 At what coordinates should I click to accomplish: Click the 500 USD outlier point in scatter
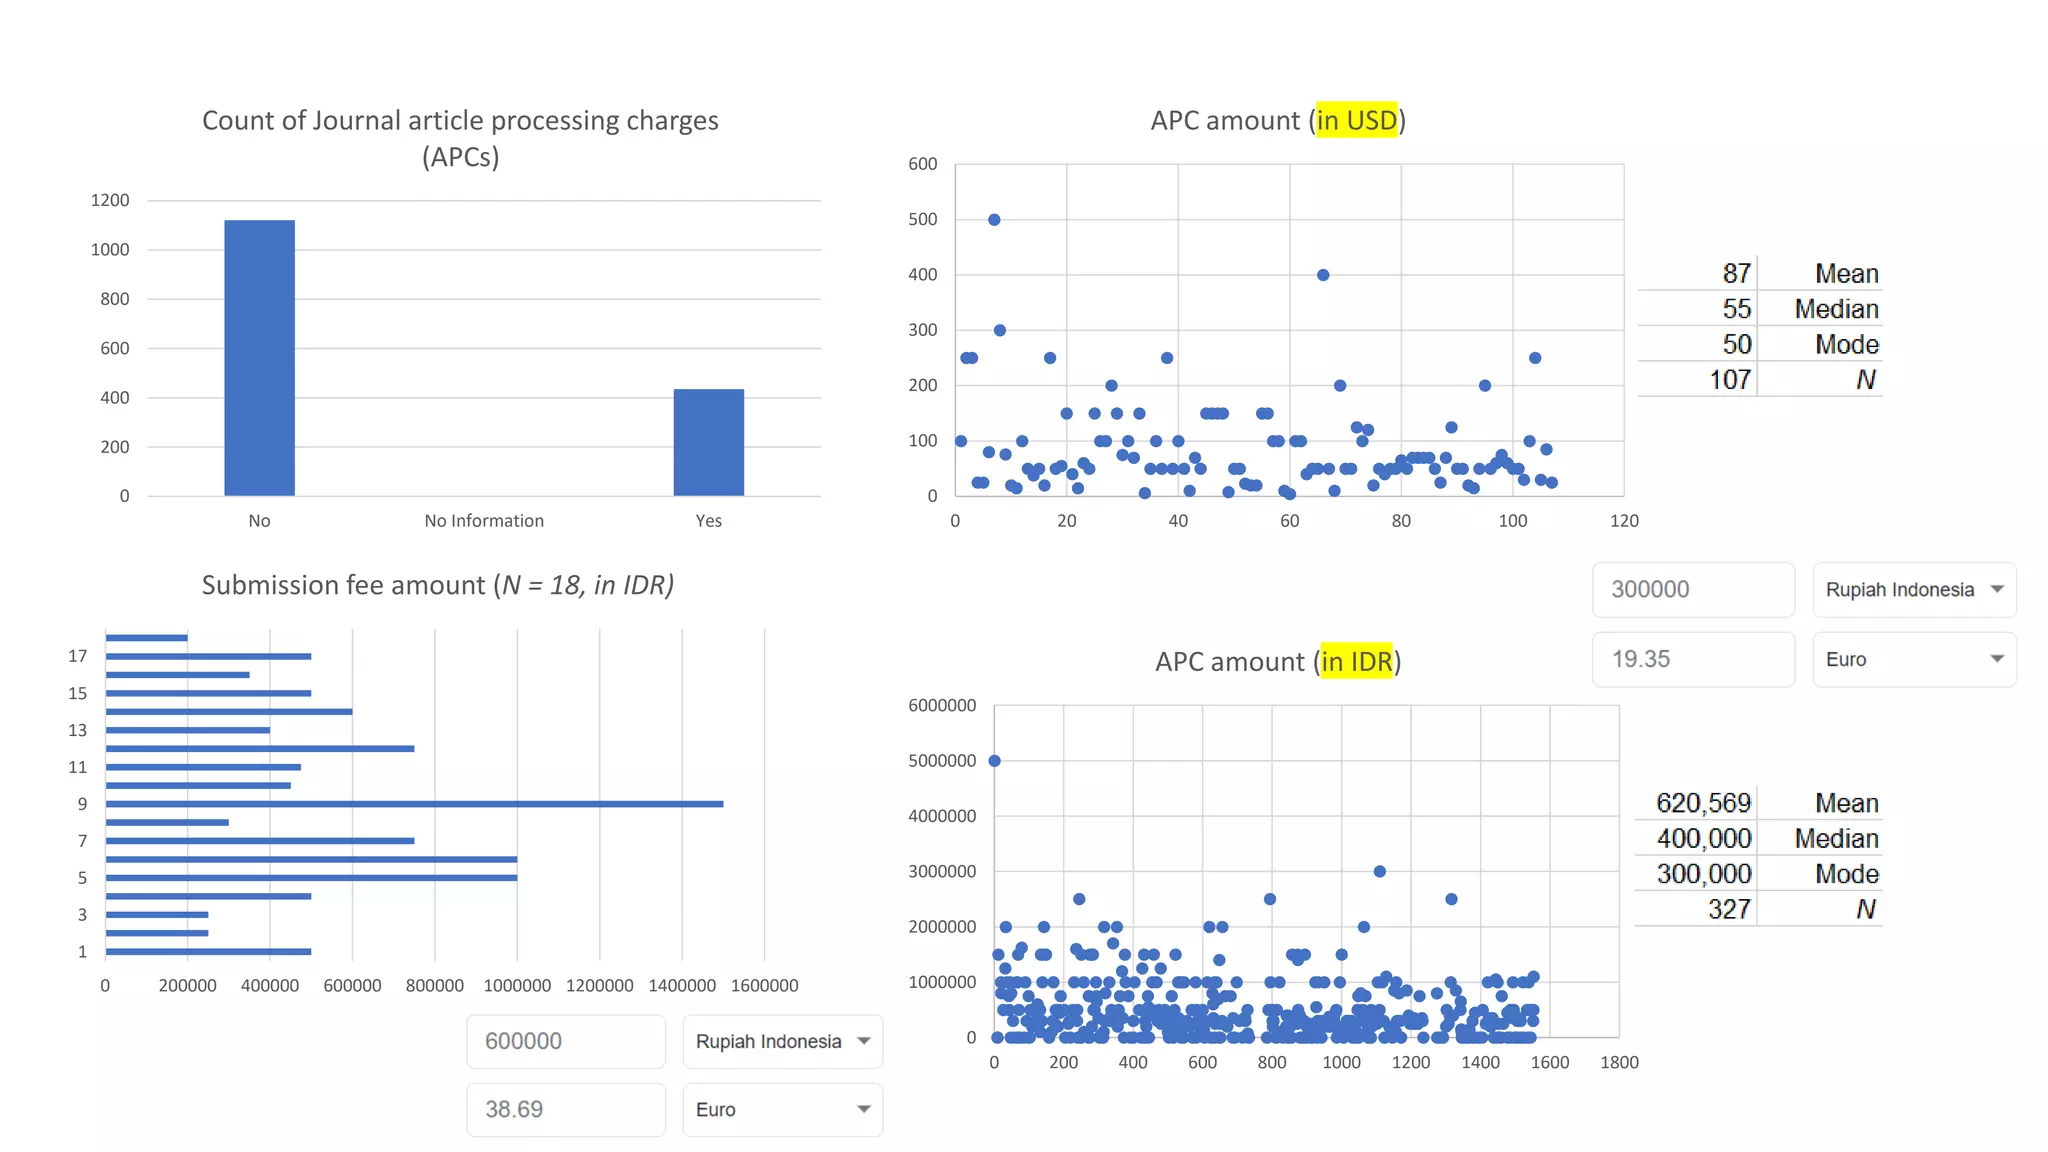click(x=994, y=220)
